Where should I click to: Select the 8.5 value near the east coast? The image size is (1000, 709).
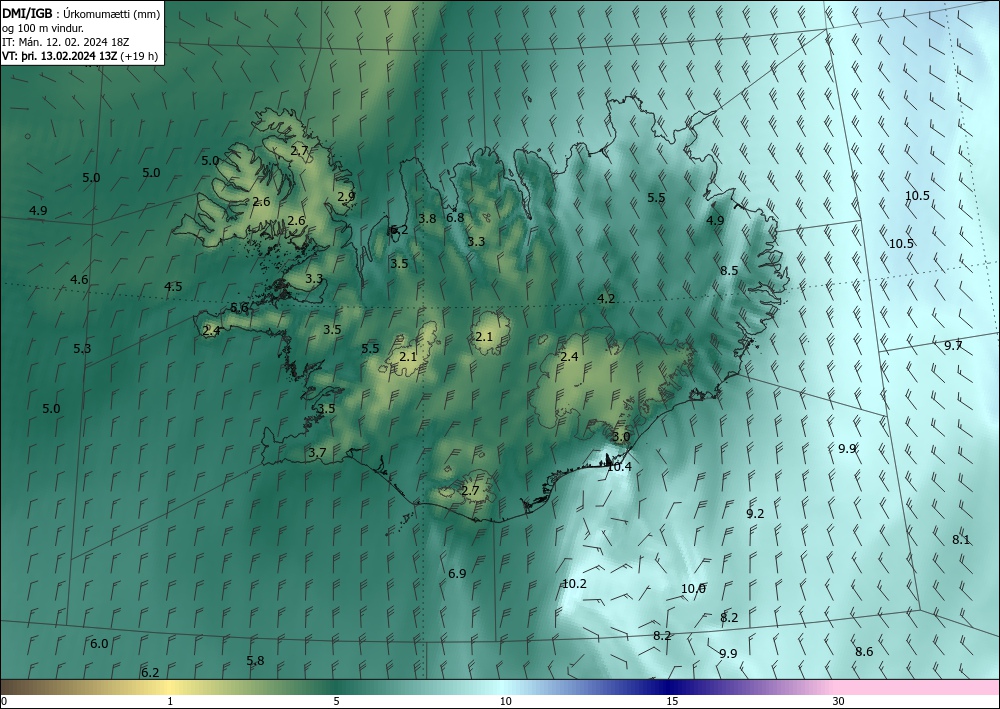pyautogui.click(x=729, y=270)
